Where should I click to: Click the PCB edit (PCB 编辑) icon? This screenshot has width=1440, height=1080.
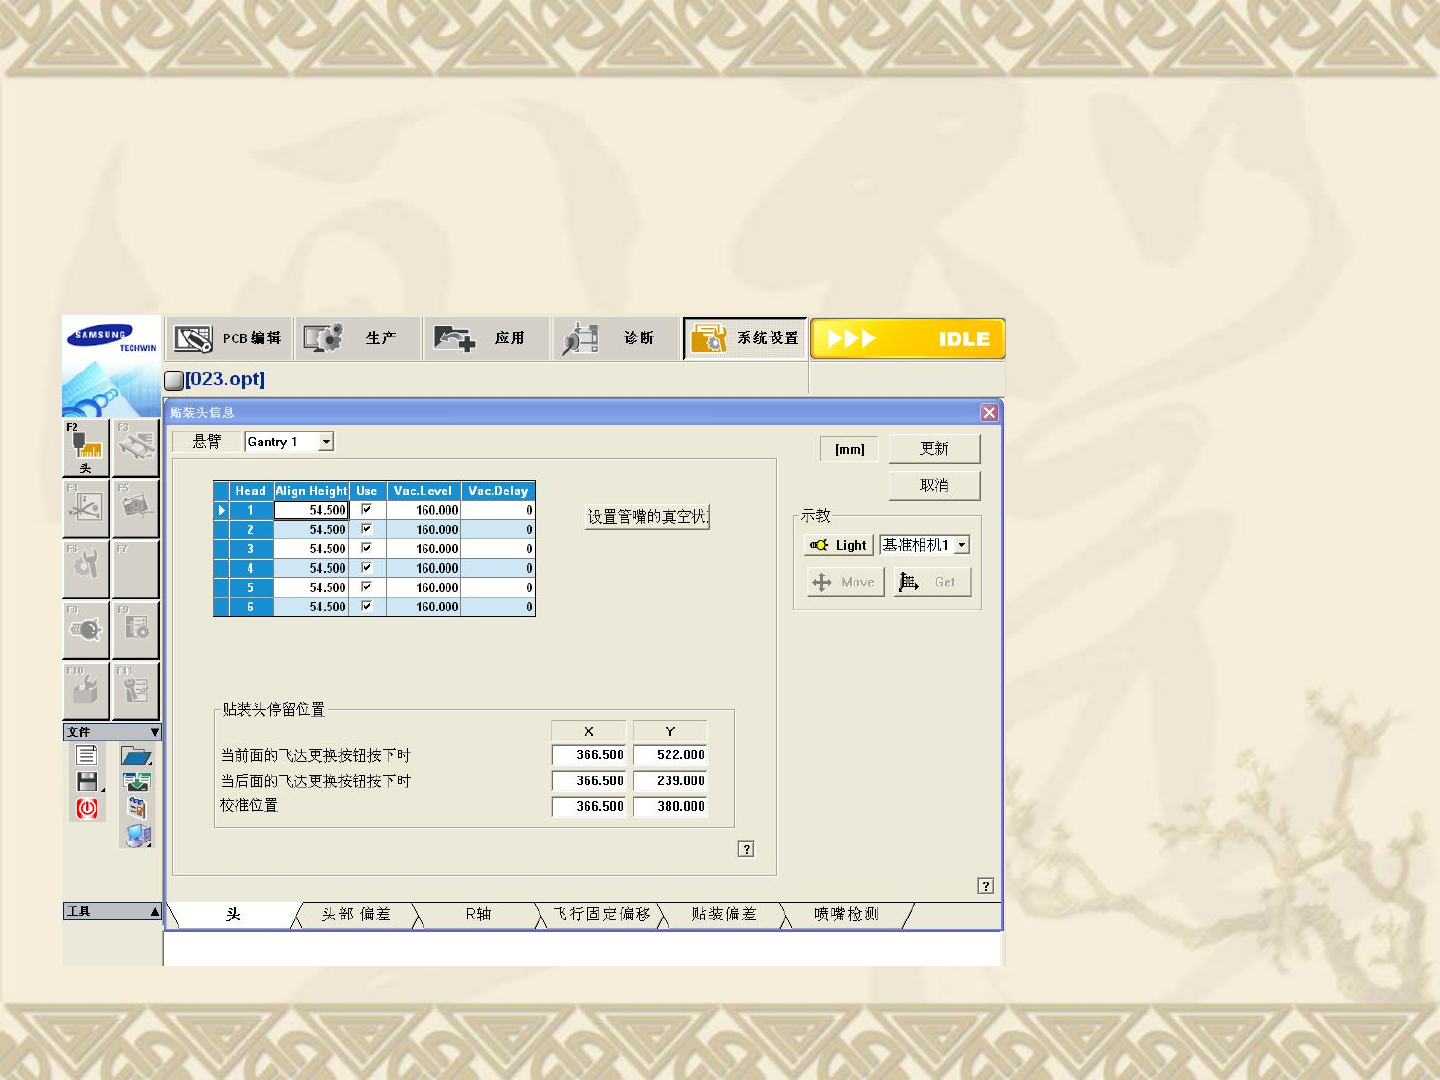tap(193, 338)
